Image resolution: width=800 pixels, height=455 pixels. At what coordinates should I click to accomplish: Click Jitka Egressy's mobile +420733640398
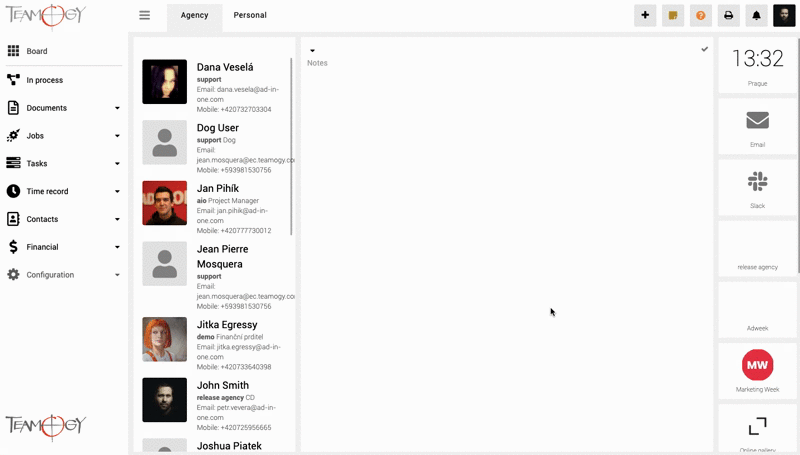(x=246, y=367)
